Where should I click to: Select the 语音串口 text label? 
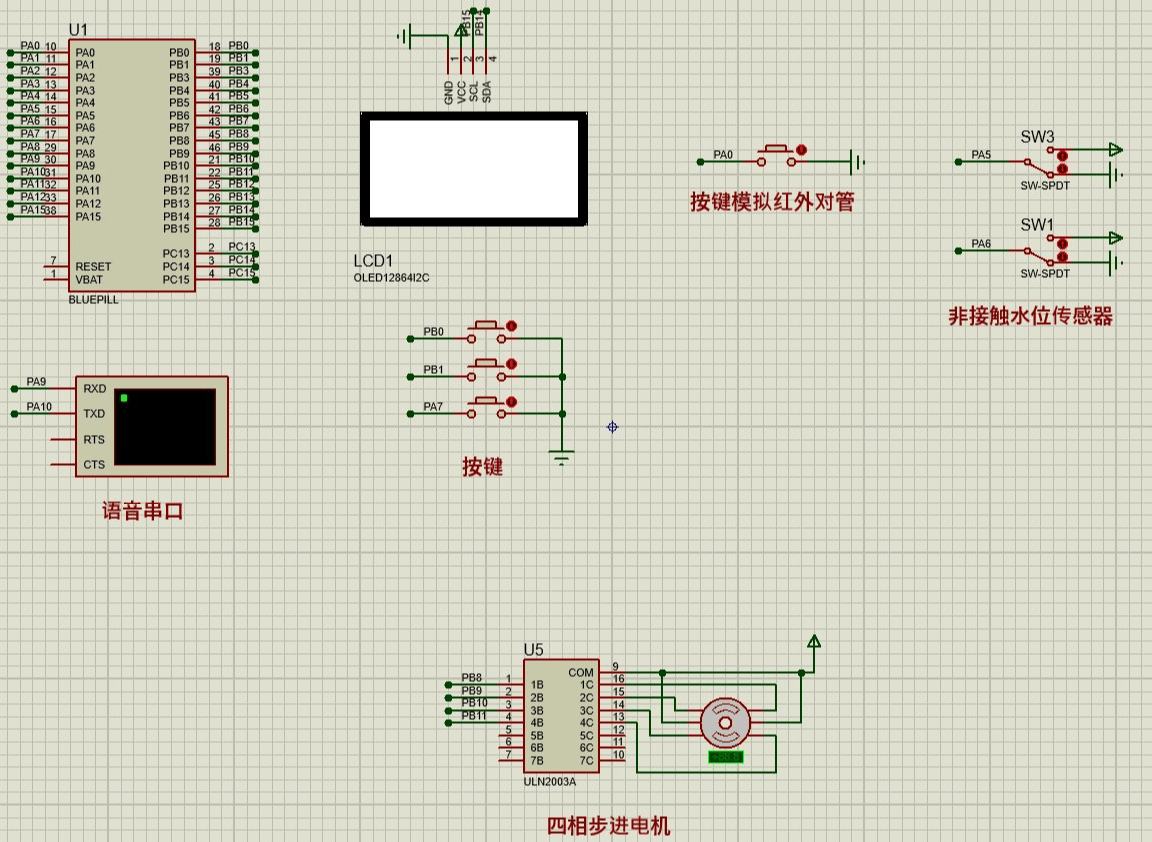[143, 512]
